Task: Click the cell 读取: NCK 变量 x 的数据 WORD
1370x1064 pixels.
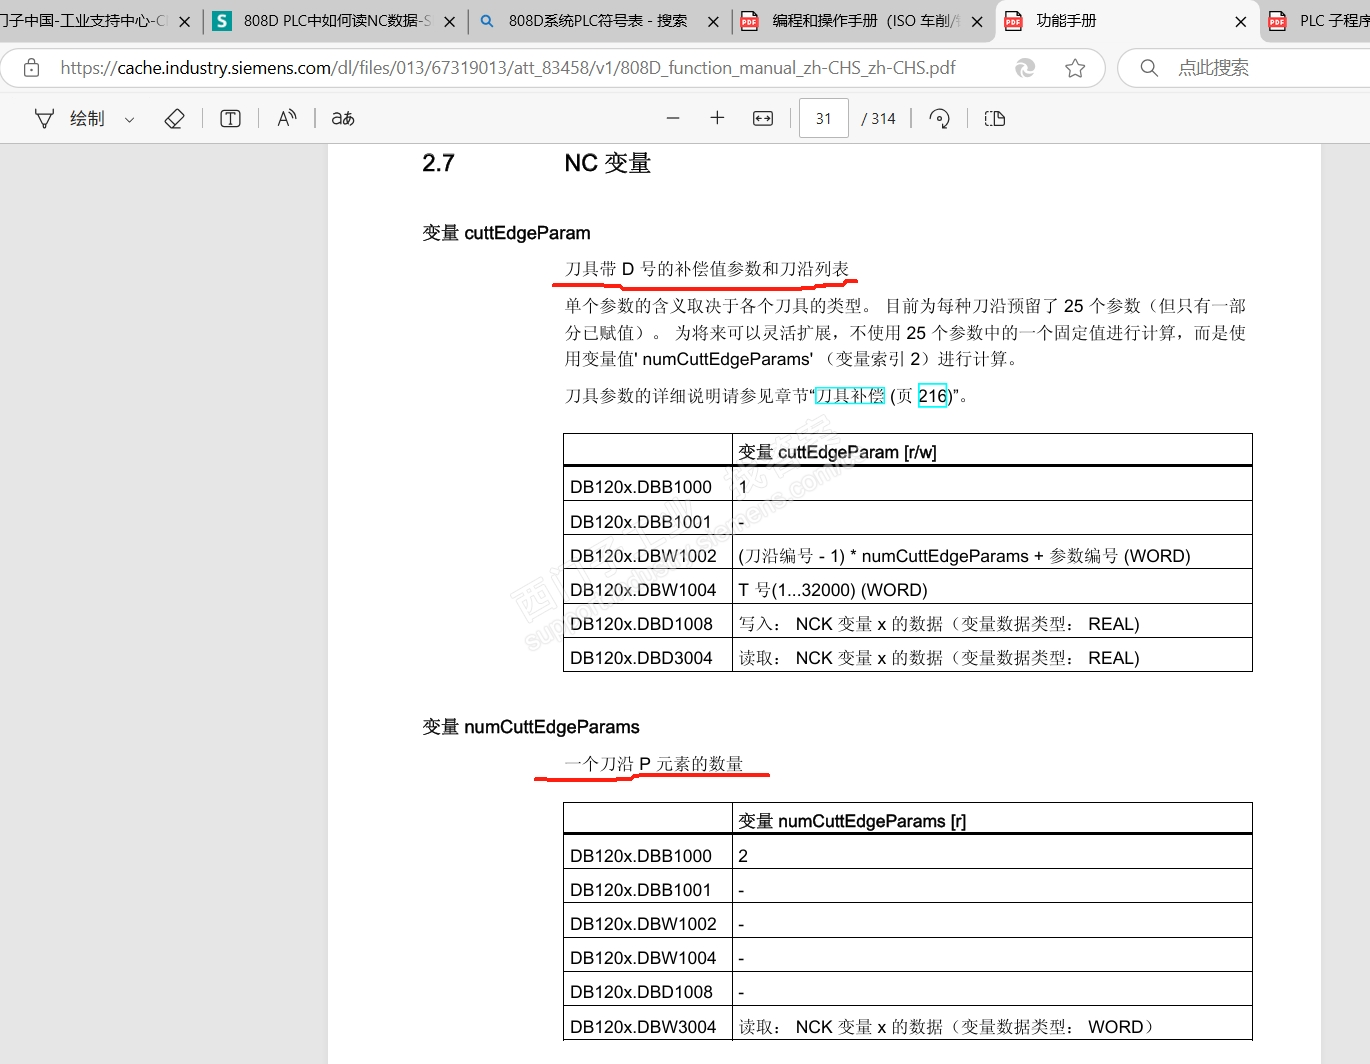Action: [992, 1024]
